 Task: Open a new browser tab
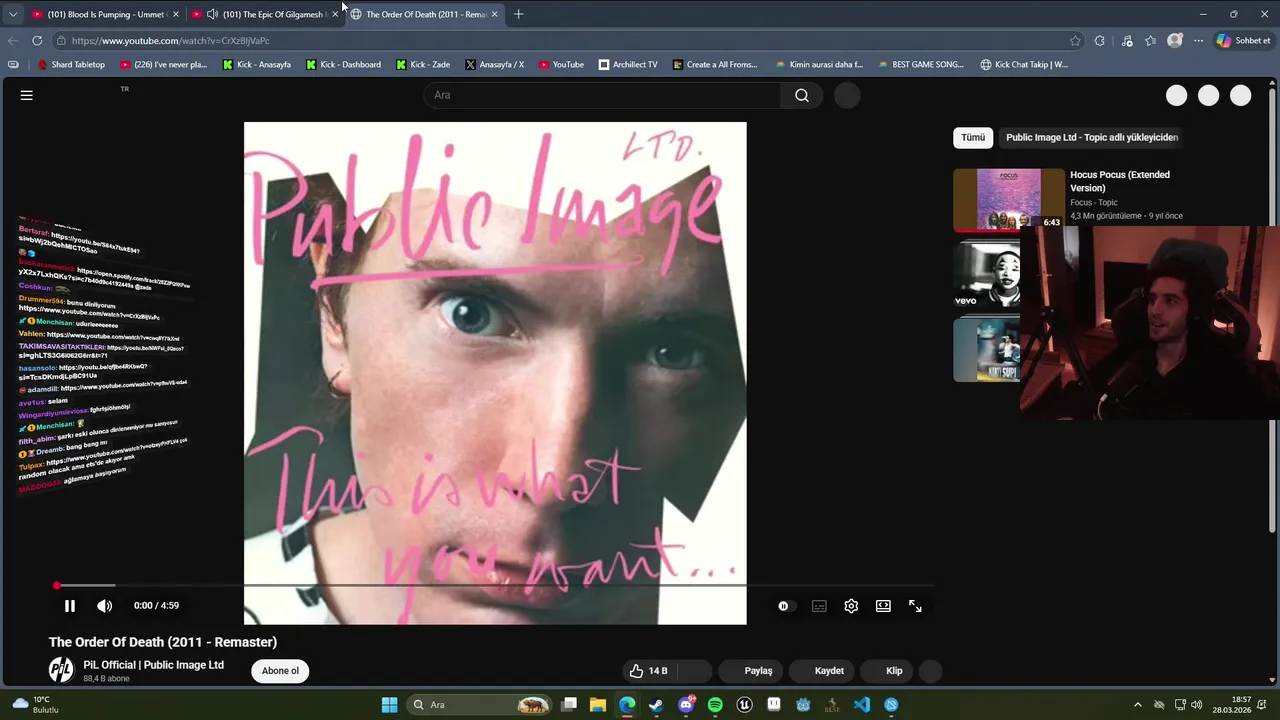[518, 14]
